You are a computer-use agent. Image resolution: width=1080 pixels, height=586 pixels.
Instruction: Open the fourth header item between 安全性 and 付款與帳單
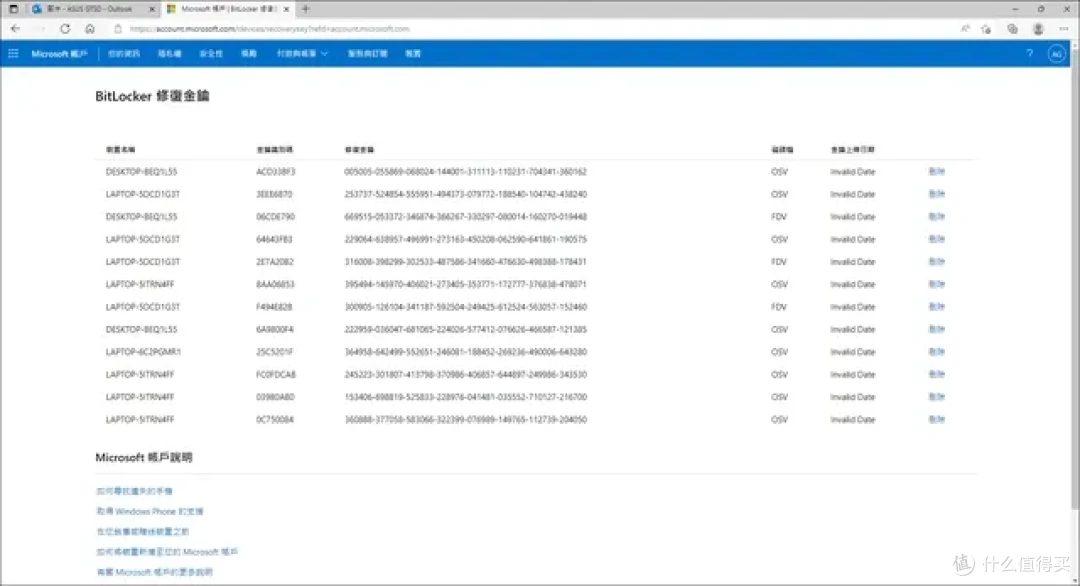249,54
